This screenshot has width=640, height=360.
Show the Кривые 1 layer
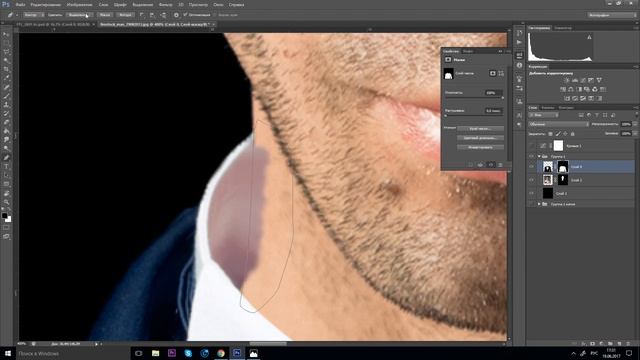531,146
